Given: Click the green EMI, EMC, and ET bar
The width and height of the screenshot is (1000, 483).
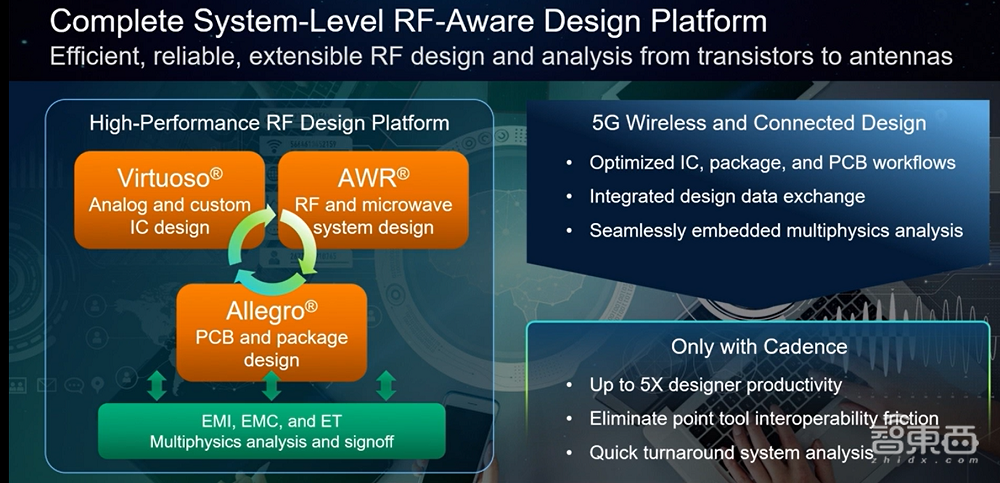Looking at the screenshot, I should click(x=272, y=429).
